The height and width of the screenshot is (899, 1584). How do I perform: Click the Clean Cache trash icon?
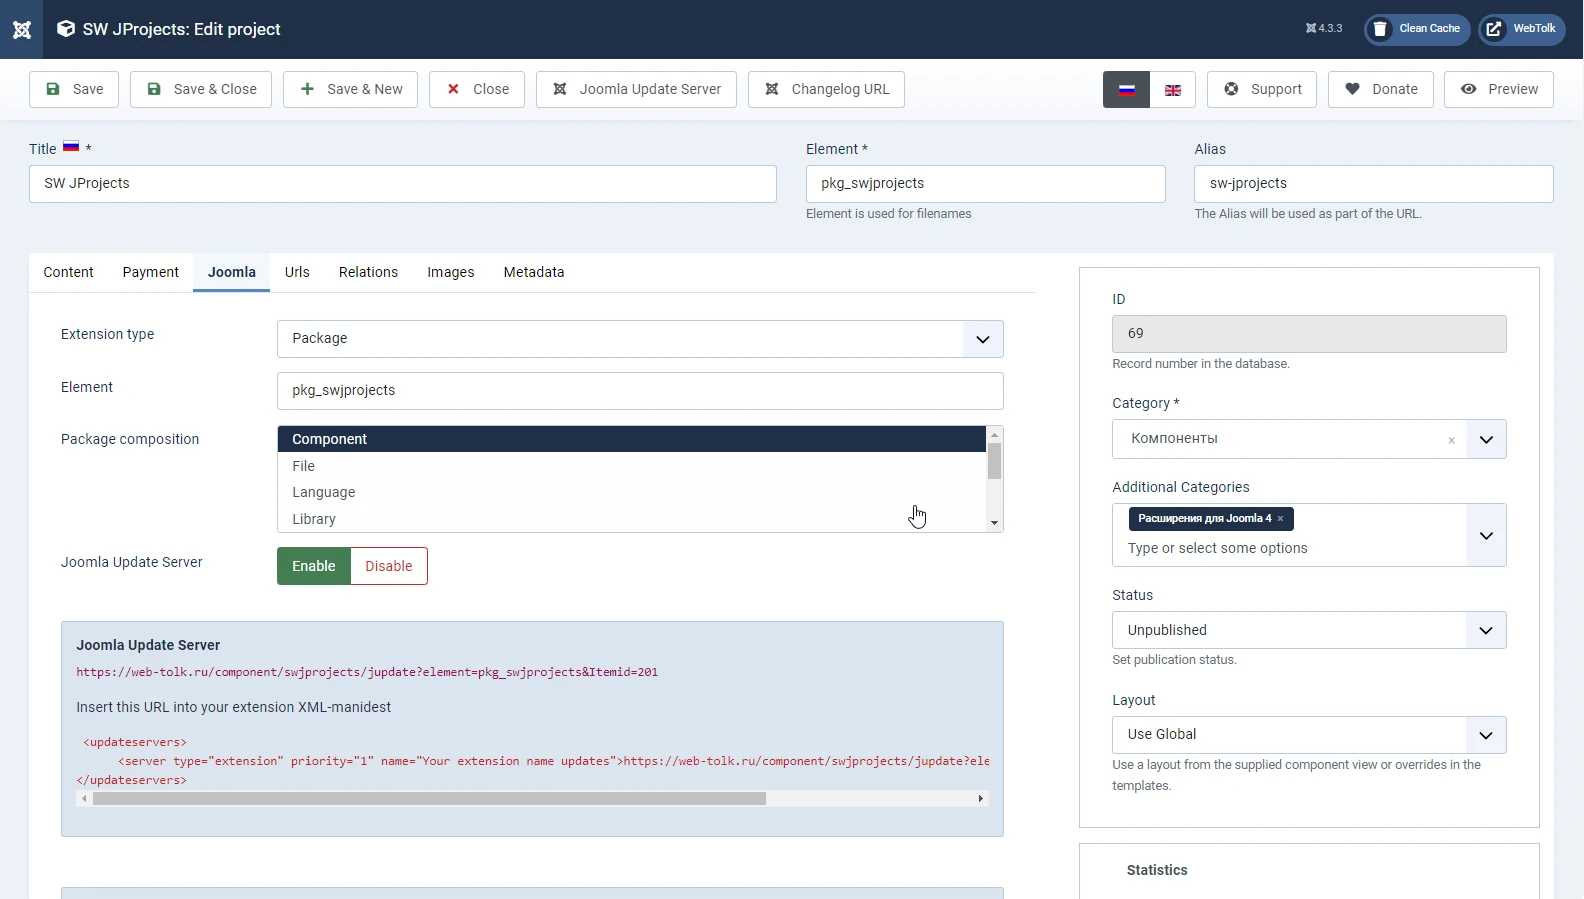[x=1380, y=29]
